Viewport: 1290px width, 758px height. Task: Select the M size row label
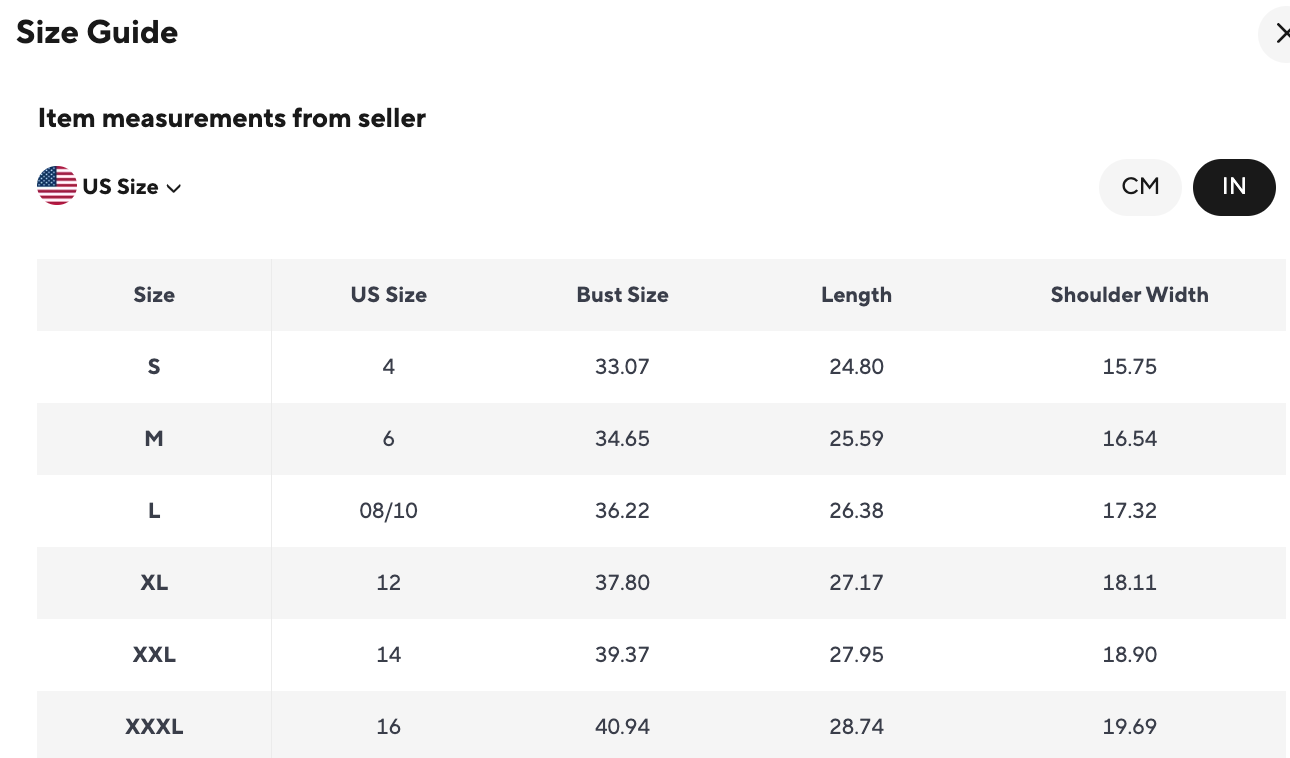click(x=154, y=439)
